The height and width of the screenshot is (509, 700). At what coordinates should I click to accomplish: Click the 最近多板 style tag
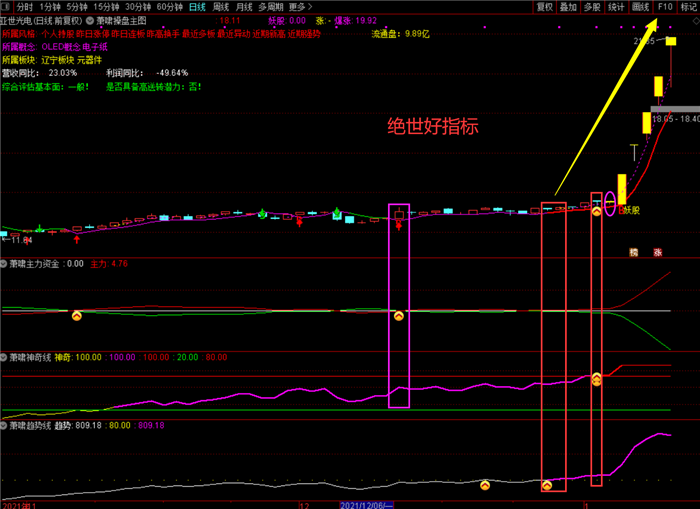(199, 33)
